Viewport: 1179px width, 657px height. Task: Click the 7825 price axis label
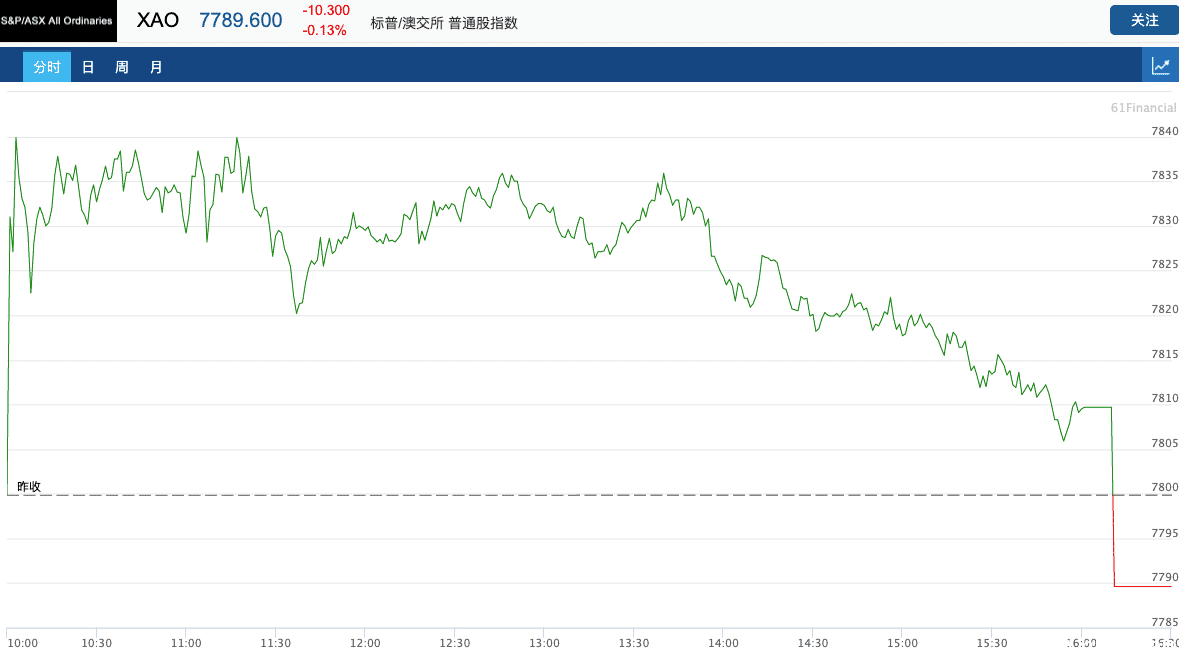pos(1165,264)
